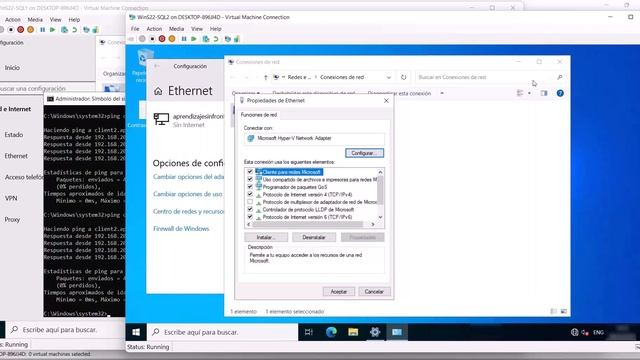Image resolution: width=640 pixels, height=360 pixels.
Task: Click the green Start icon in SQL2 toolbar
Action: coord(194,39)
